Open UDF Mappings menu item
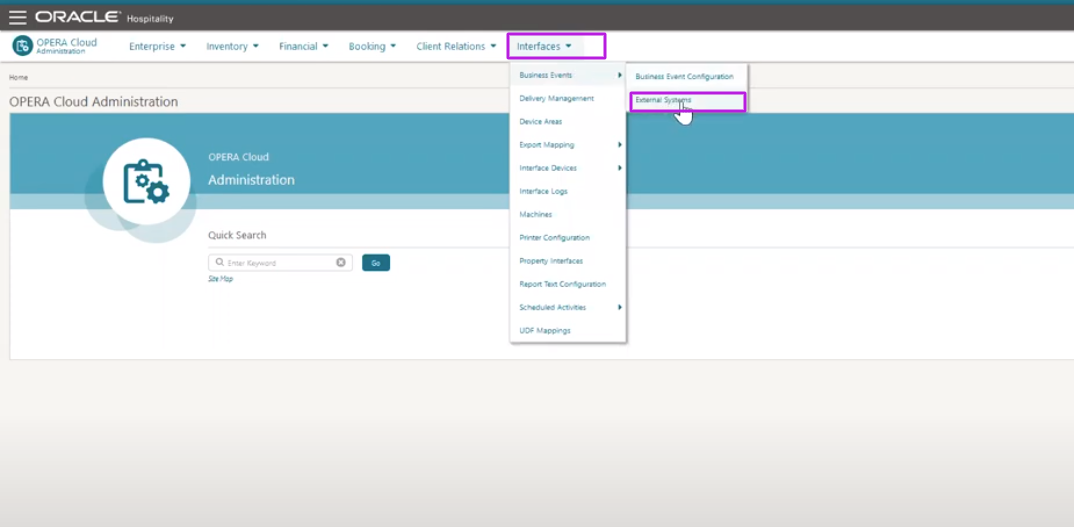This screenshot has width=1074, height=527. pyautogui.click(x=545, y=331)
